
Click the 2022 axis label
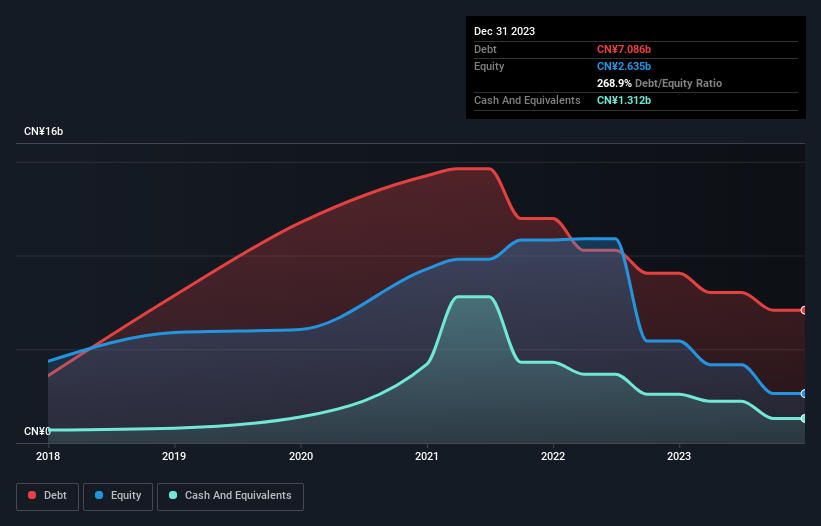[553, 456]
